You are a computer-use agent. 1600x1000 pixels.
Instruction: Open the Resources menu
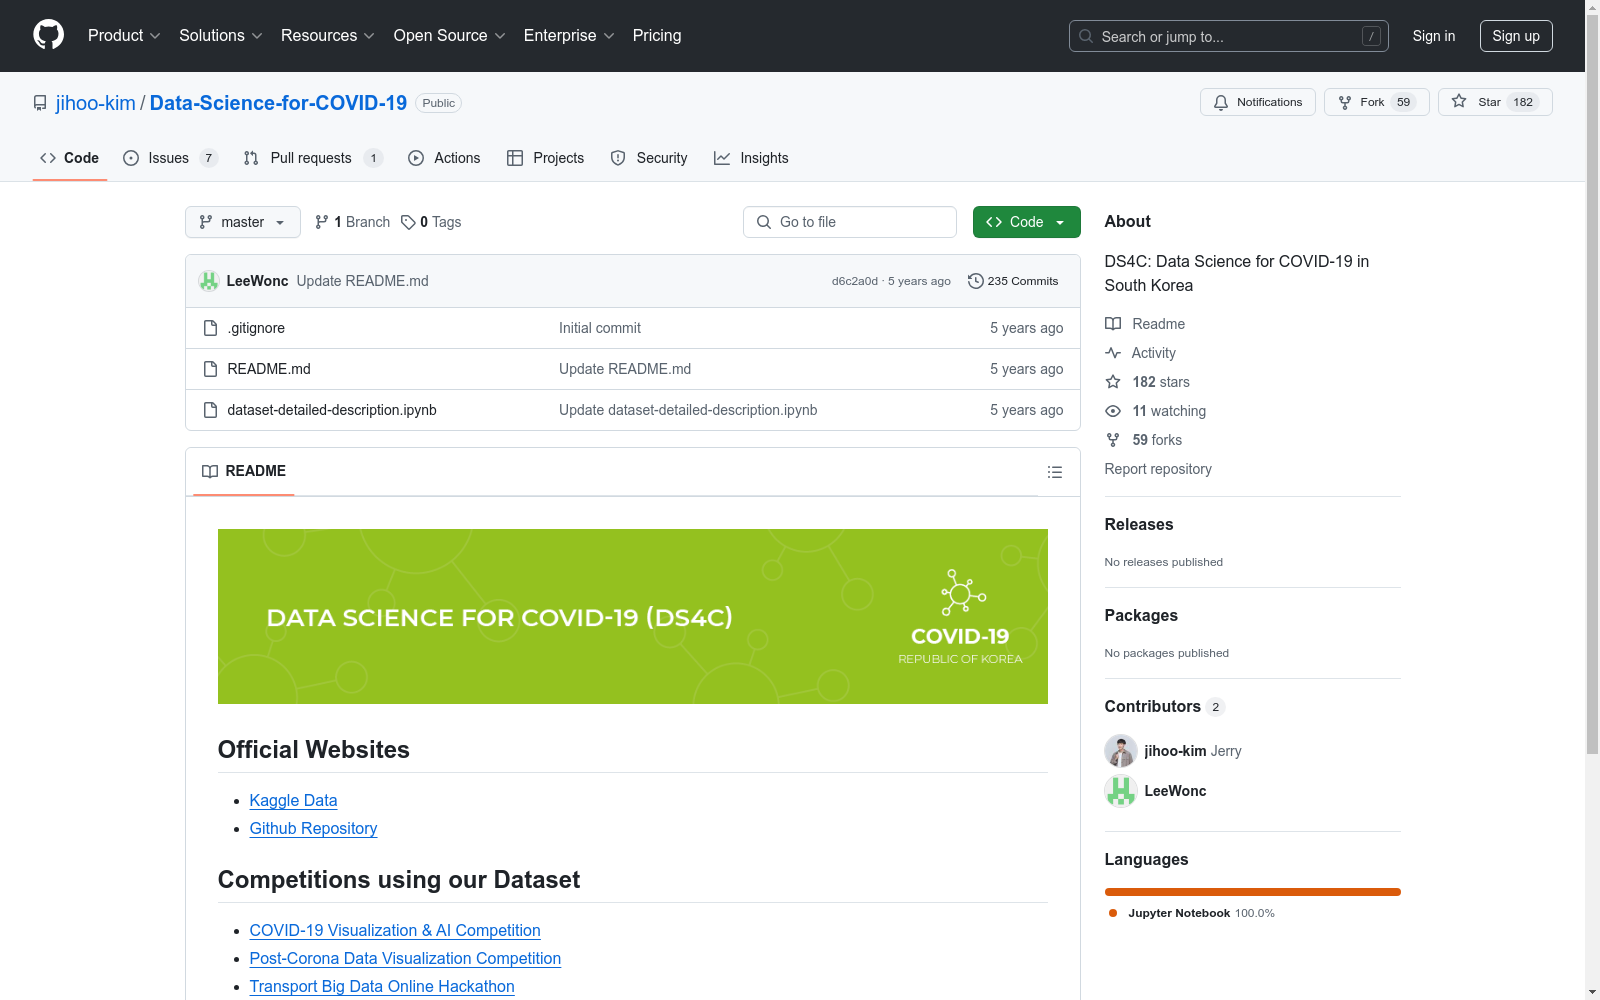click(328, 36)
